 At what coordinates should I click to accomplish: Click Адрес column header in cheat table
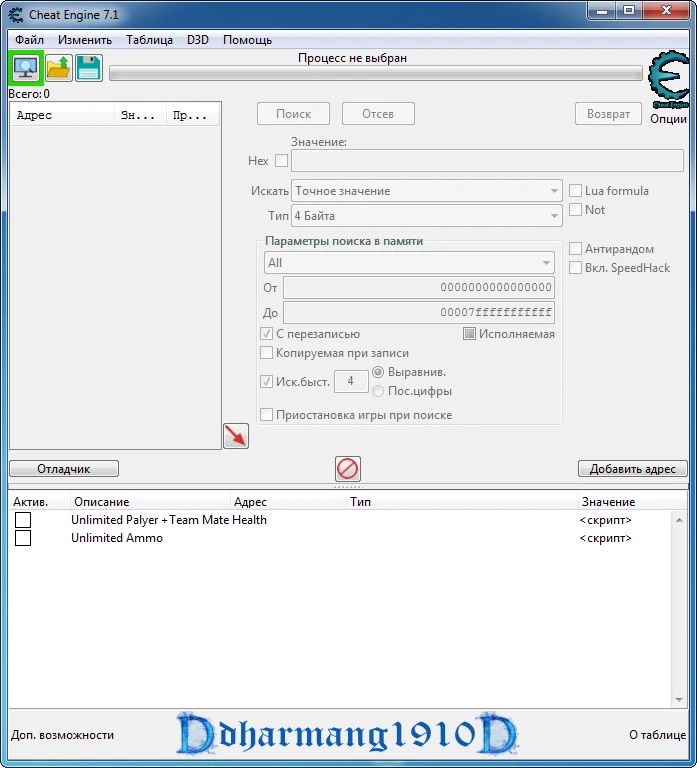(x=288, y=502)
